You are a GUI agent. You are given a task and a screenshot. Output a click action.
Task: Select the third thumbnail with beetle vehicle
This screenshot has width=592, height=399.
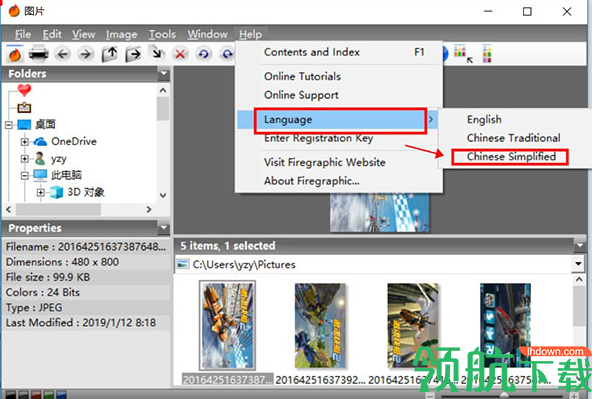(x=413, y=325)
